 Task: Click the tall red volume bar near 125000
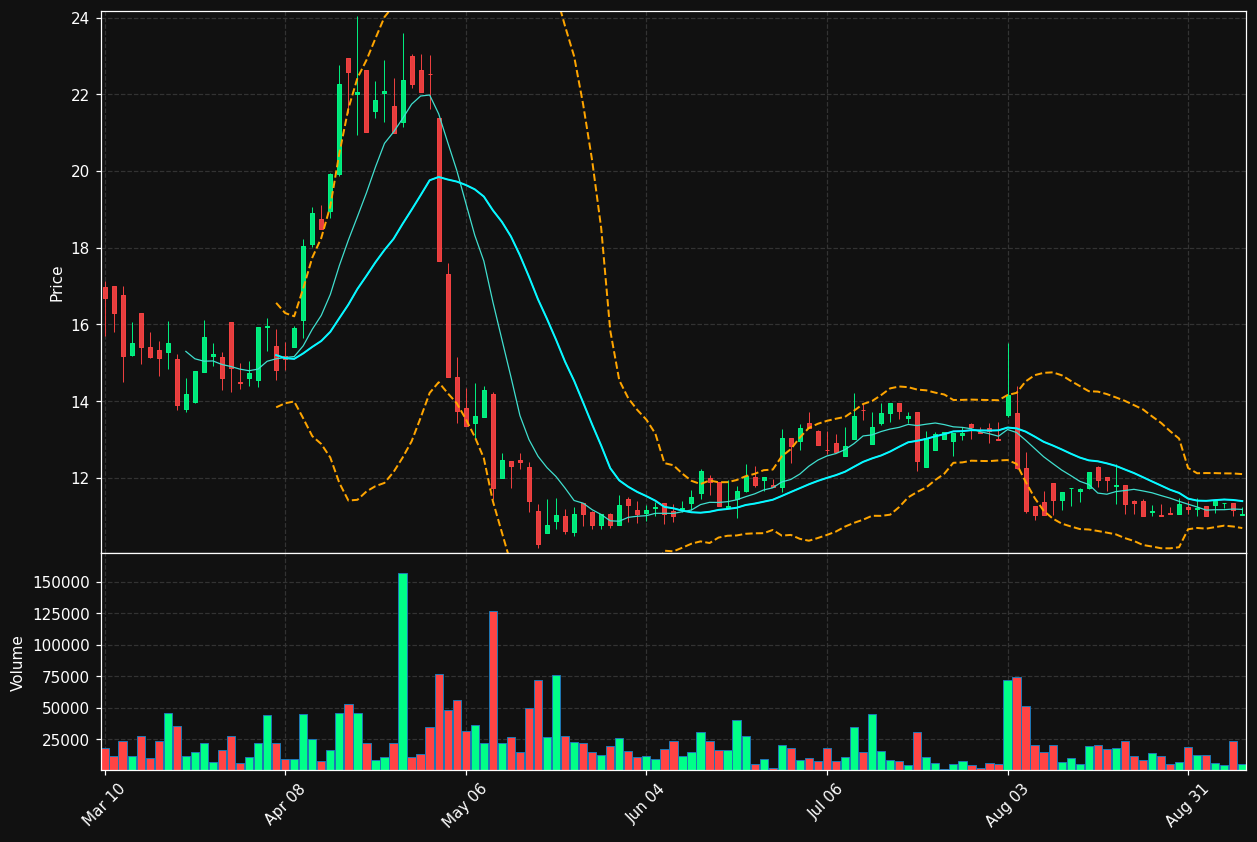(x=493, y=690)
